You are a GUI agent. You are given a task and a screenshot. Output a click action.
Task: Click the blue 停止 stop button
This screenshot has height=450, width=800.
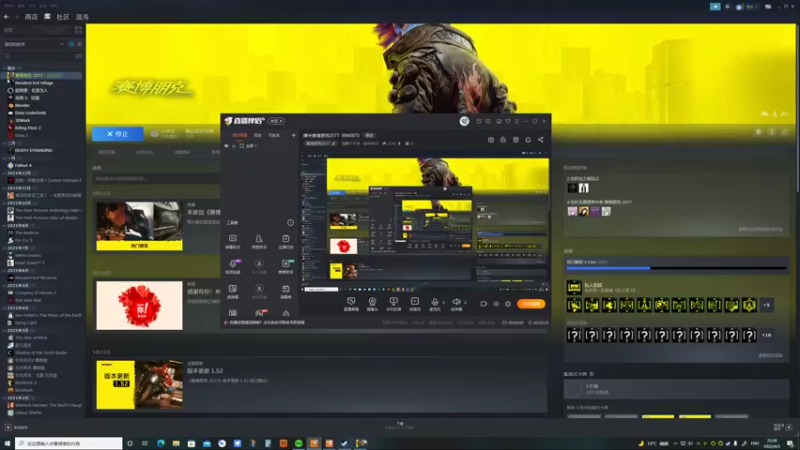pyautogui.click(x=117, y=134)
